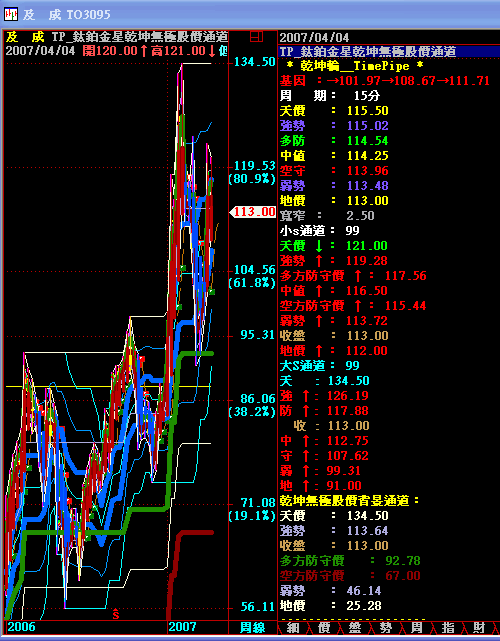Open the 盤 tab
The height and width of the screenshot is (641, 500).
click(x=355, y=628)
